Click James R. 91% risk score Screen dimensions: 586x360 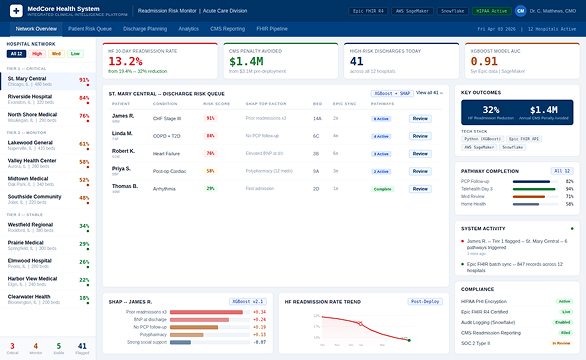tap(210, 118)
